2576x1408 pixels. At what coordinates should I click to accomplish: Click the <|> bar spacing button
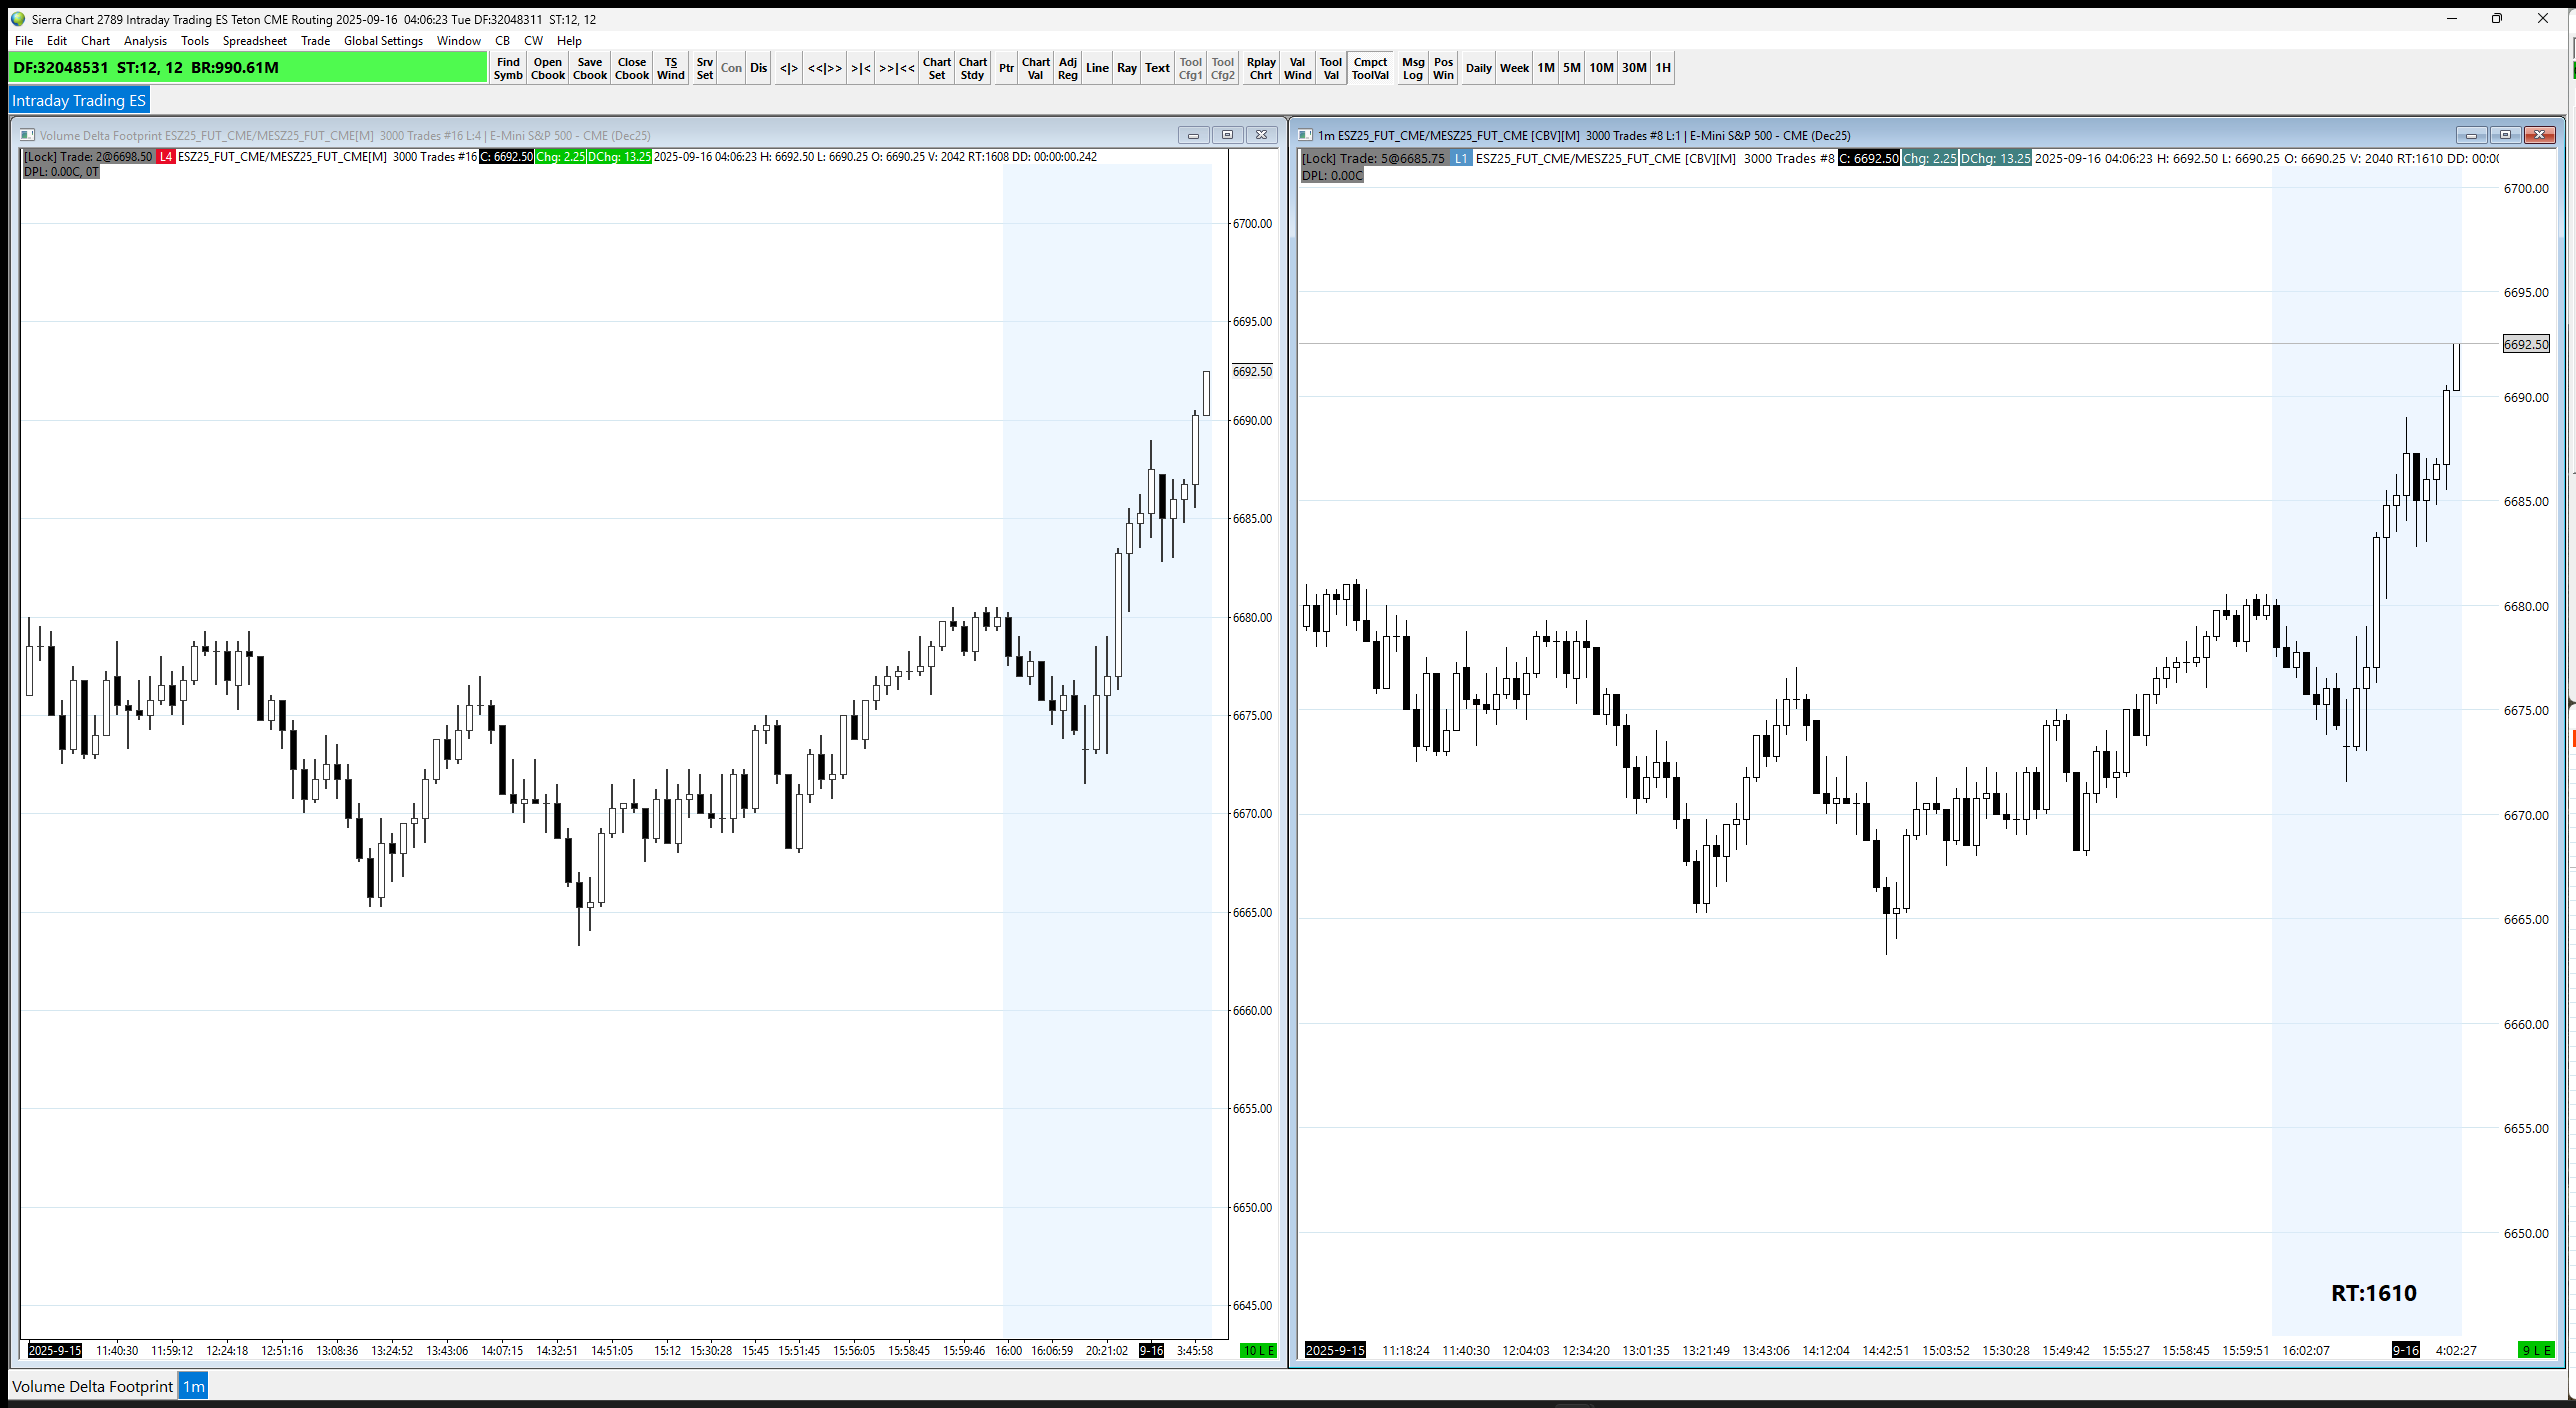coord(788,68)
